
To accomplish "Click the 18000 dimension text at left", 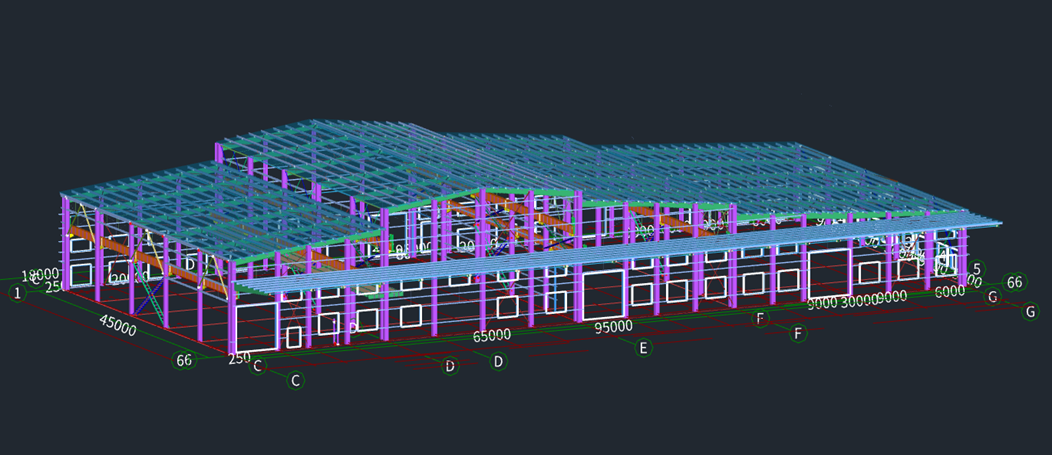I will 40,274.
